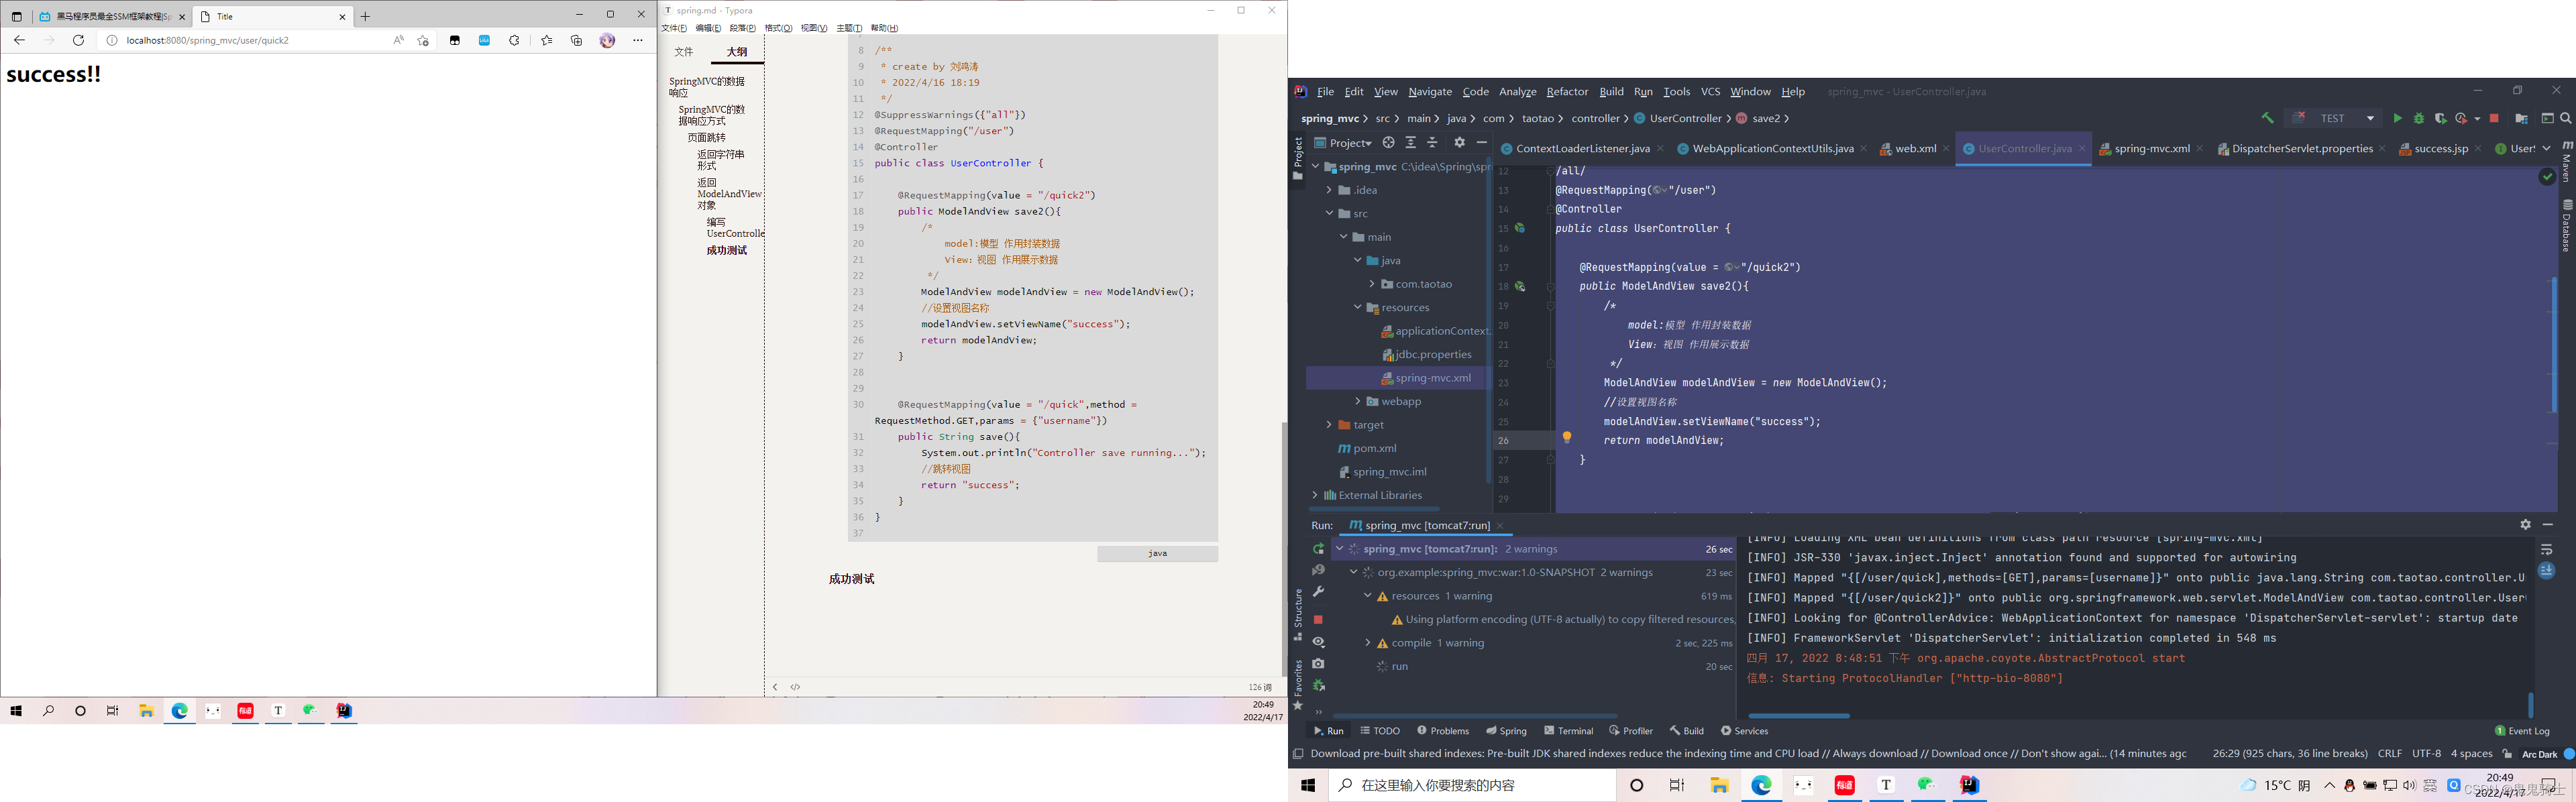Click the Debug bug icon
The image size is (2576, 802).
[x=2419, y=118]
